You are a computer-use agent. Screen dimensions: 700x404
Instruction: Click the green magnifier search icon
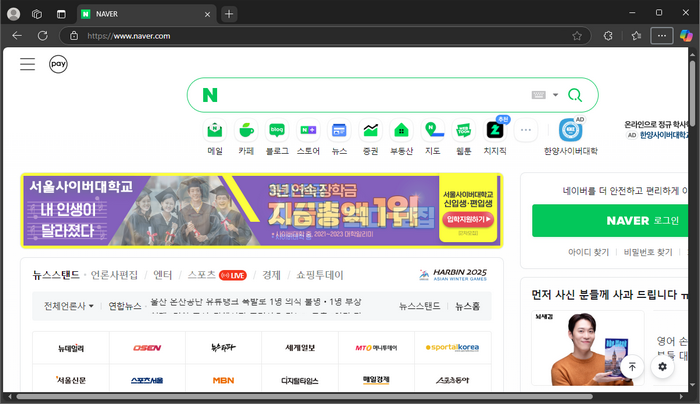point(574,95)
